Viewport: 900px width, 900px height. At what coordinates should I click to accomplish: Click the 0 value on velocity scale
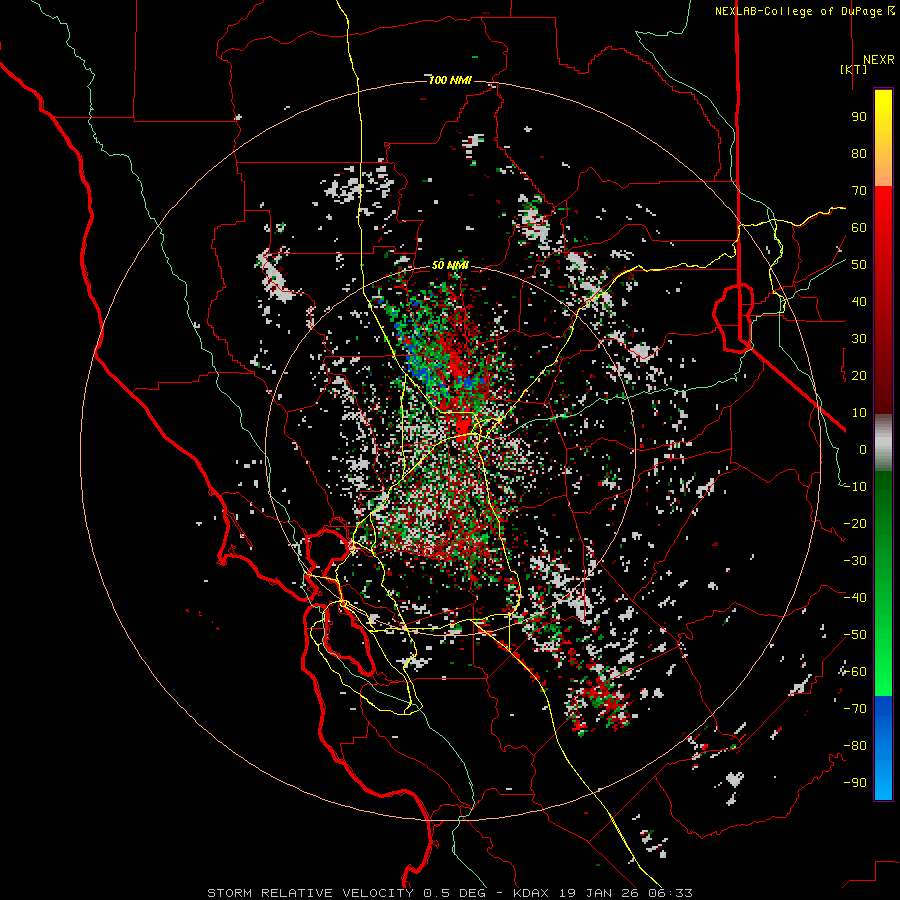coord(863,449)
